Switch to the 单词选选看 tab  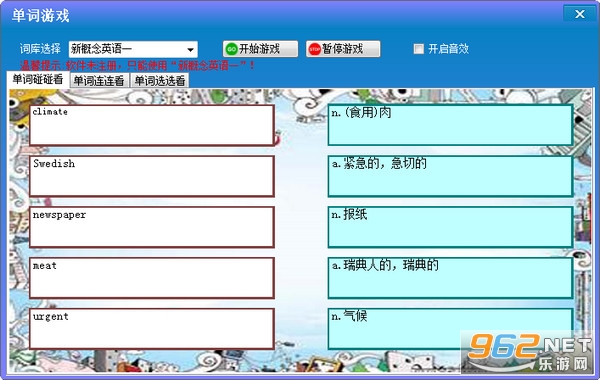pyautogui.click(x=160, y=81)
